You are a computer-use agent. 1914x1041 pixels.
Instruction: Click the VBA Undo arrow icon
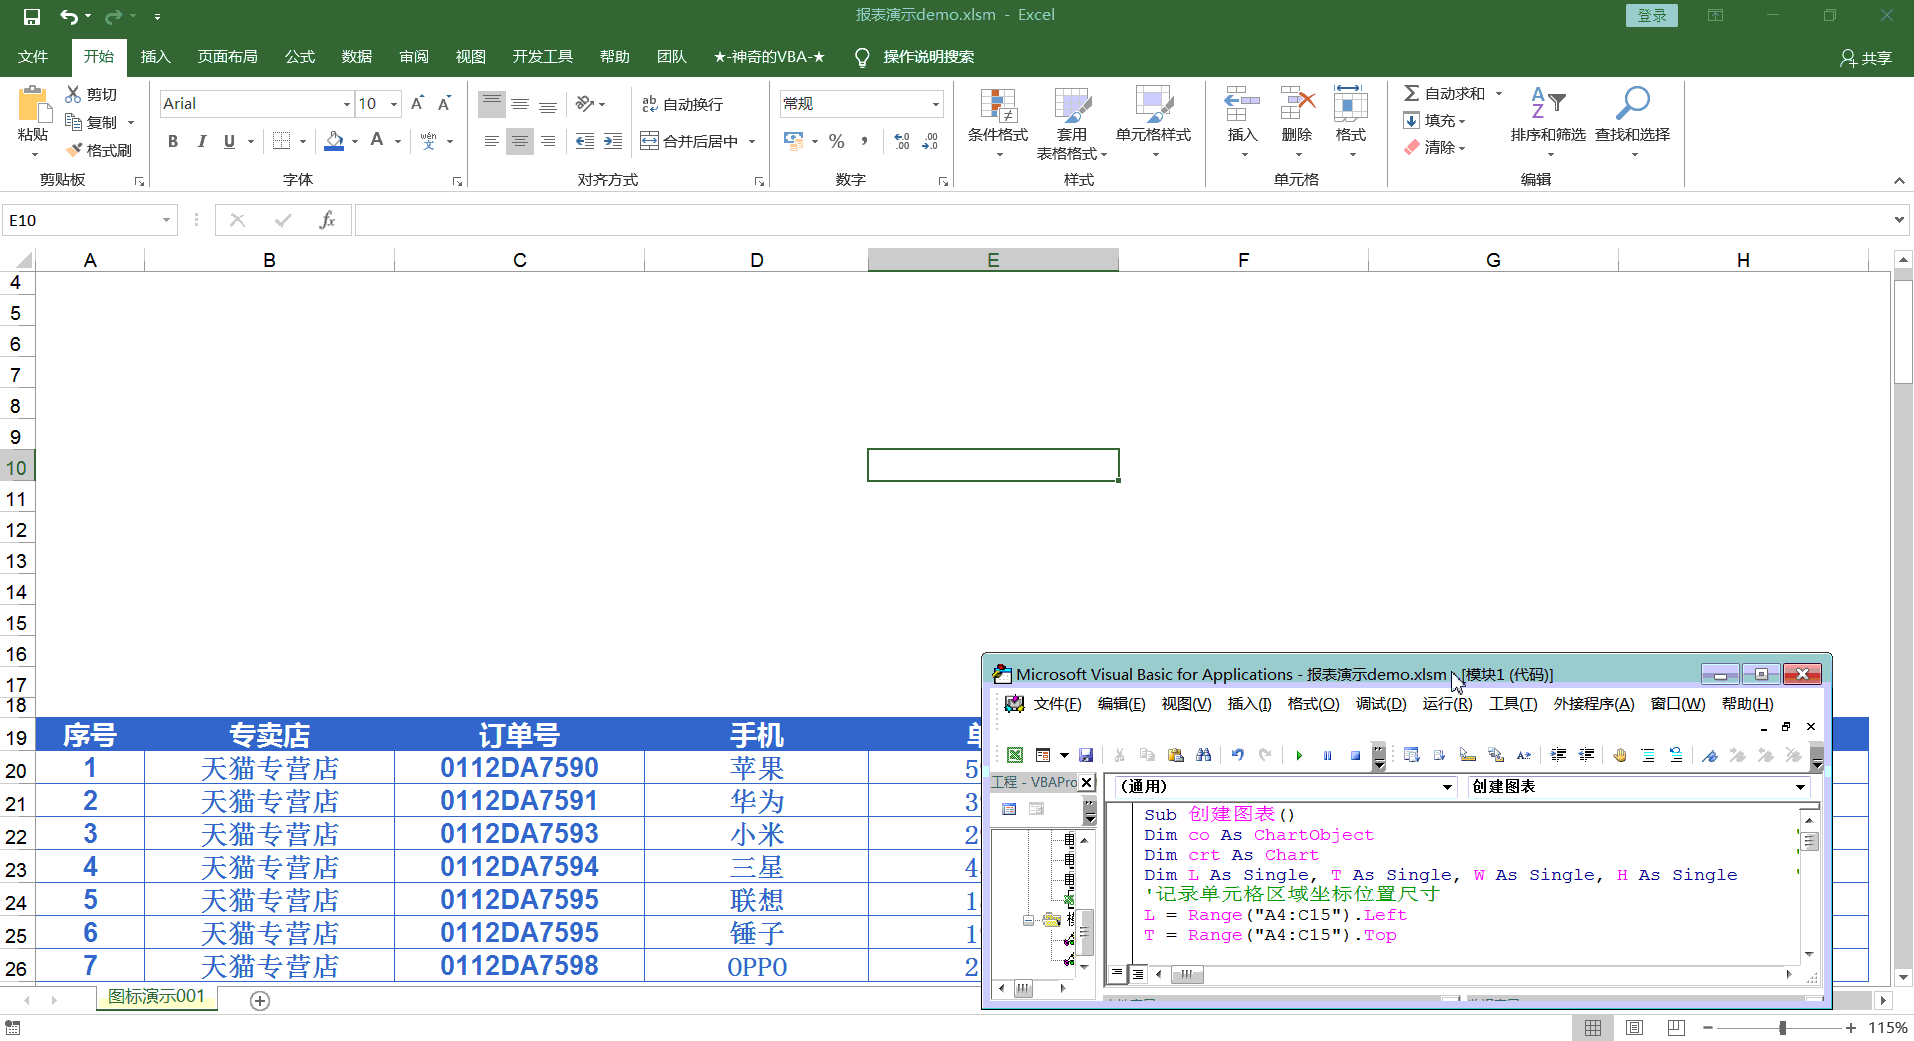[x=1238, y=755]
